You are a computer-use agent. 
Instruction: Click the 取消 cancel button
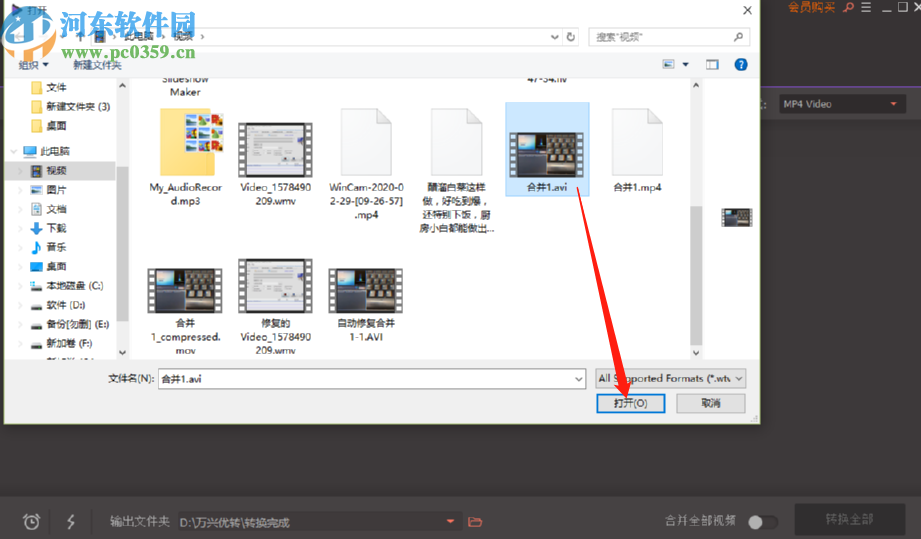711,403
